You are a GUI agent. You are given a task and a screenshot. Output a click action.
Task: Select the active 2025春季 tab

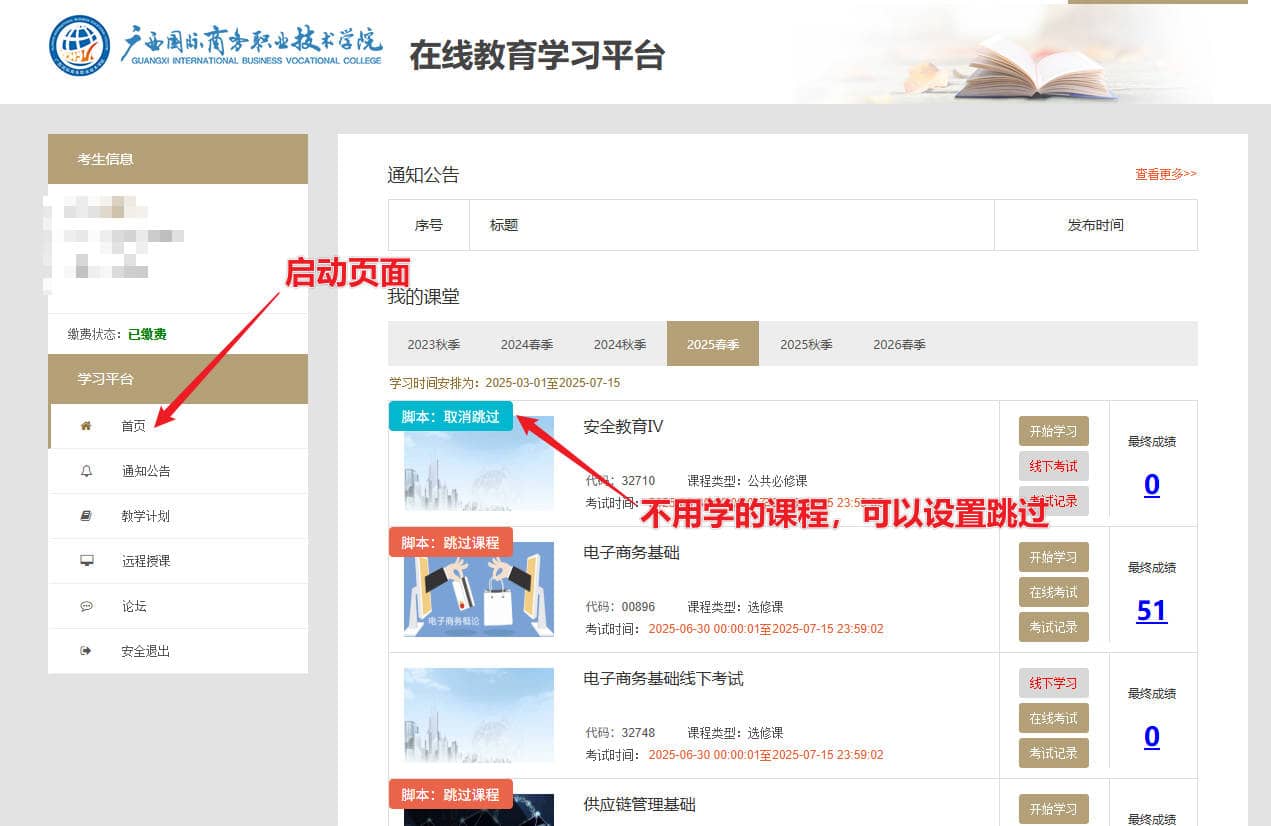(713, 344)
